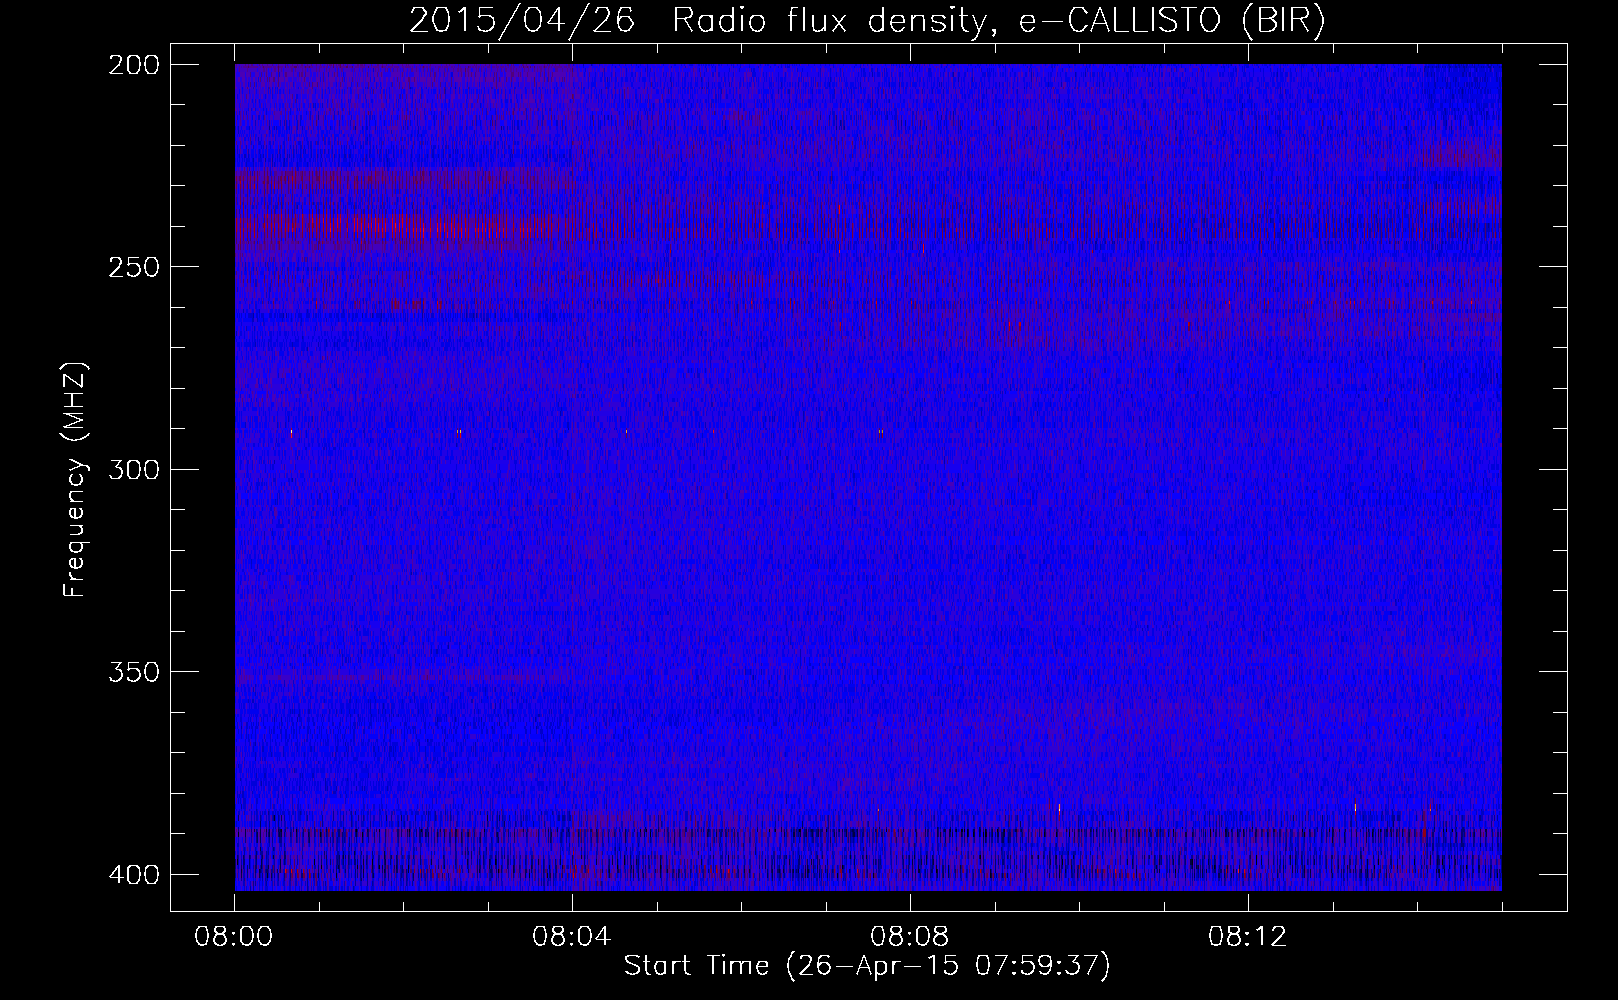Click the 08:00 time tick label
Viewport: 1618px width, 1000px height.
pos(235,937)
